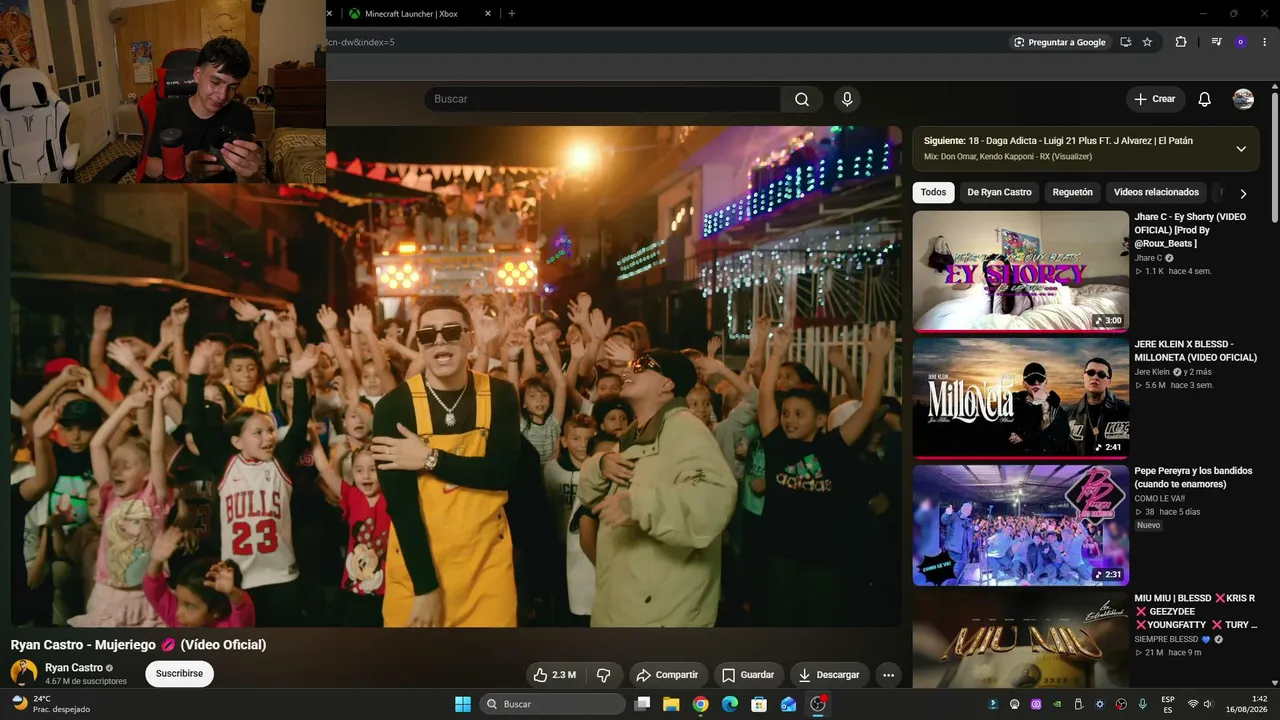The height and width of the screenshot is (720, 1280).
Task: Open Chrome media controls icon
Action: coord(1216,42)
